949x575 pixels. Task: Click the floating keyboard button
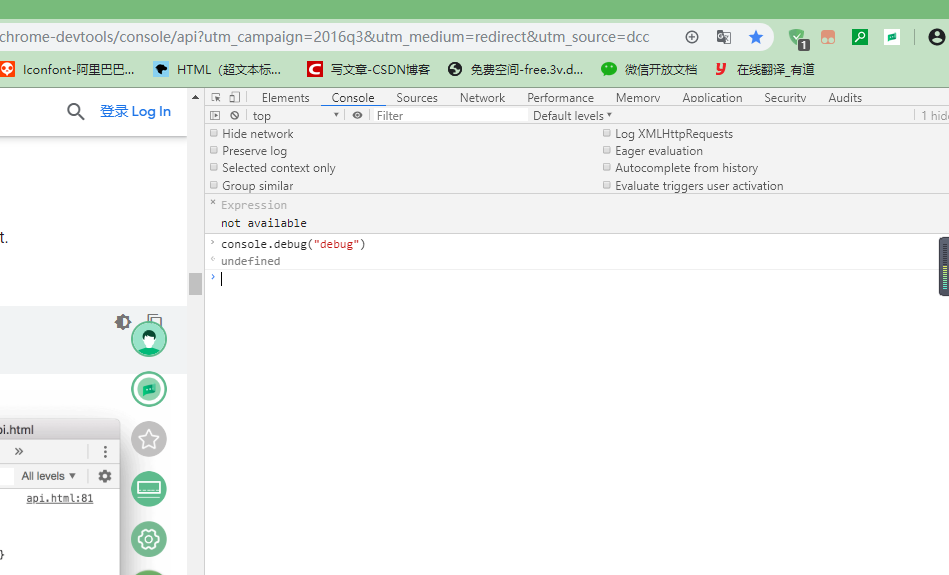click(149, 488)
